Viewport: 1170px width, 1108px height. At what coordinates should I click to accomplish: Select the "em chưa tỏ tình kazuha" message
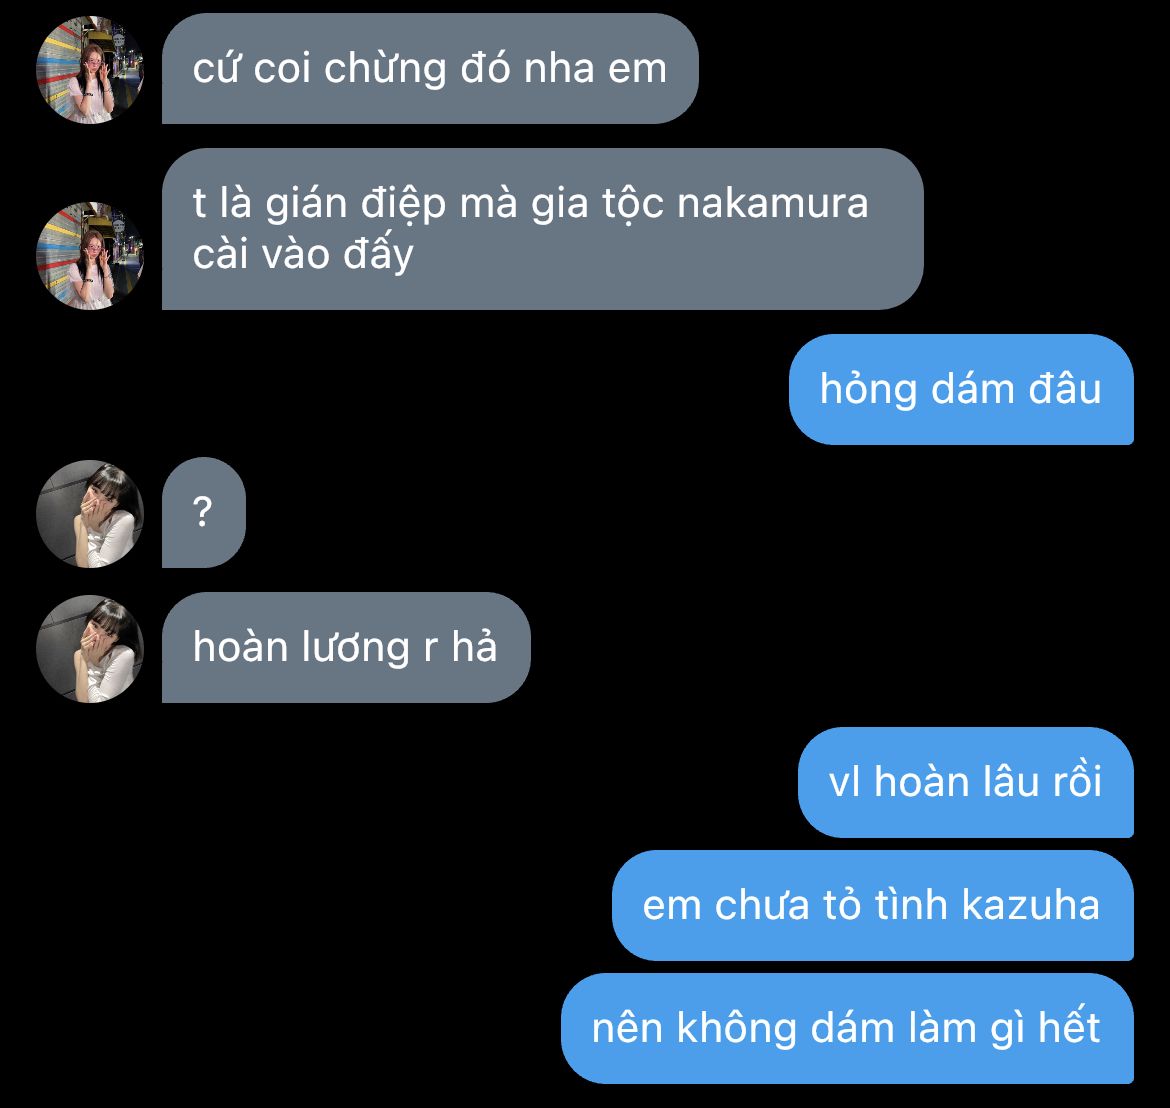[873, 905]
